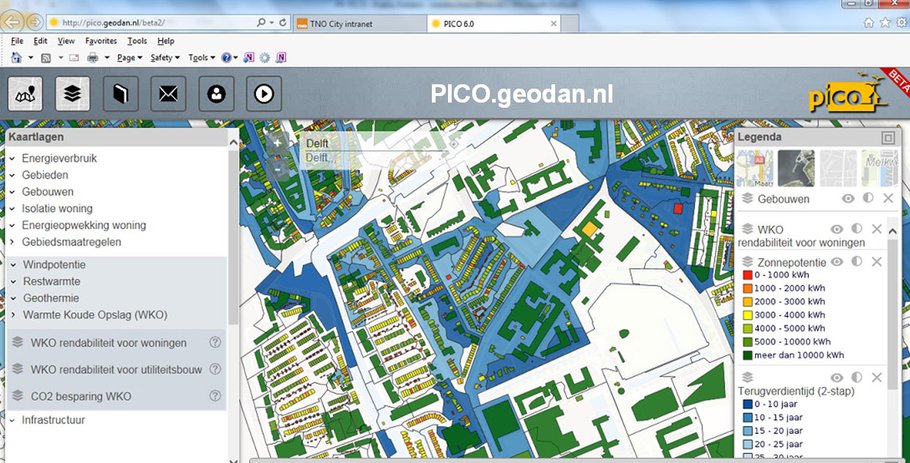Click help icon for WKO rendabiliteit voor woningen
The image size is (910, 463).
[215, 342]
